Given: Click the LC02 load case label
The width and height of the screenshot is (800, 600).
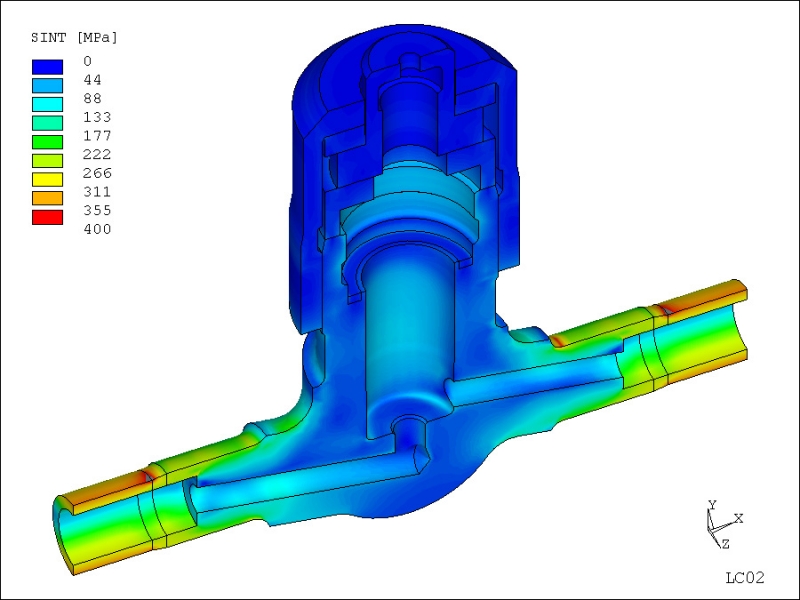Looking at the screenshot, I should tap(745, 578).
